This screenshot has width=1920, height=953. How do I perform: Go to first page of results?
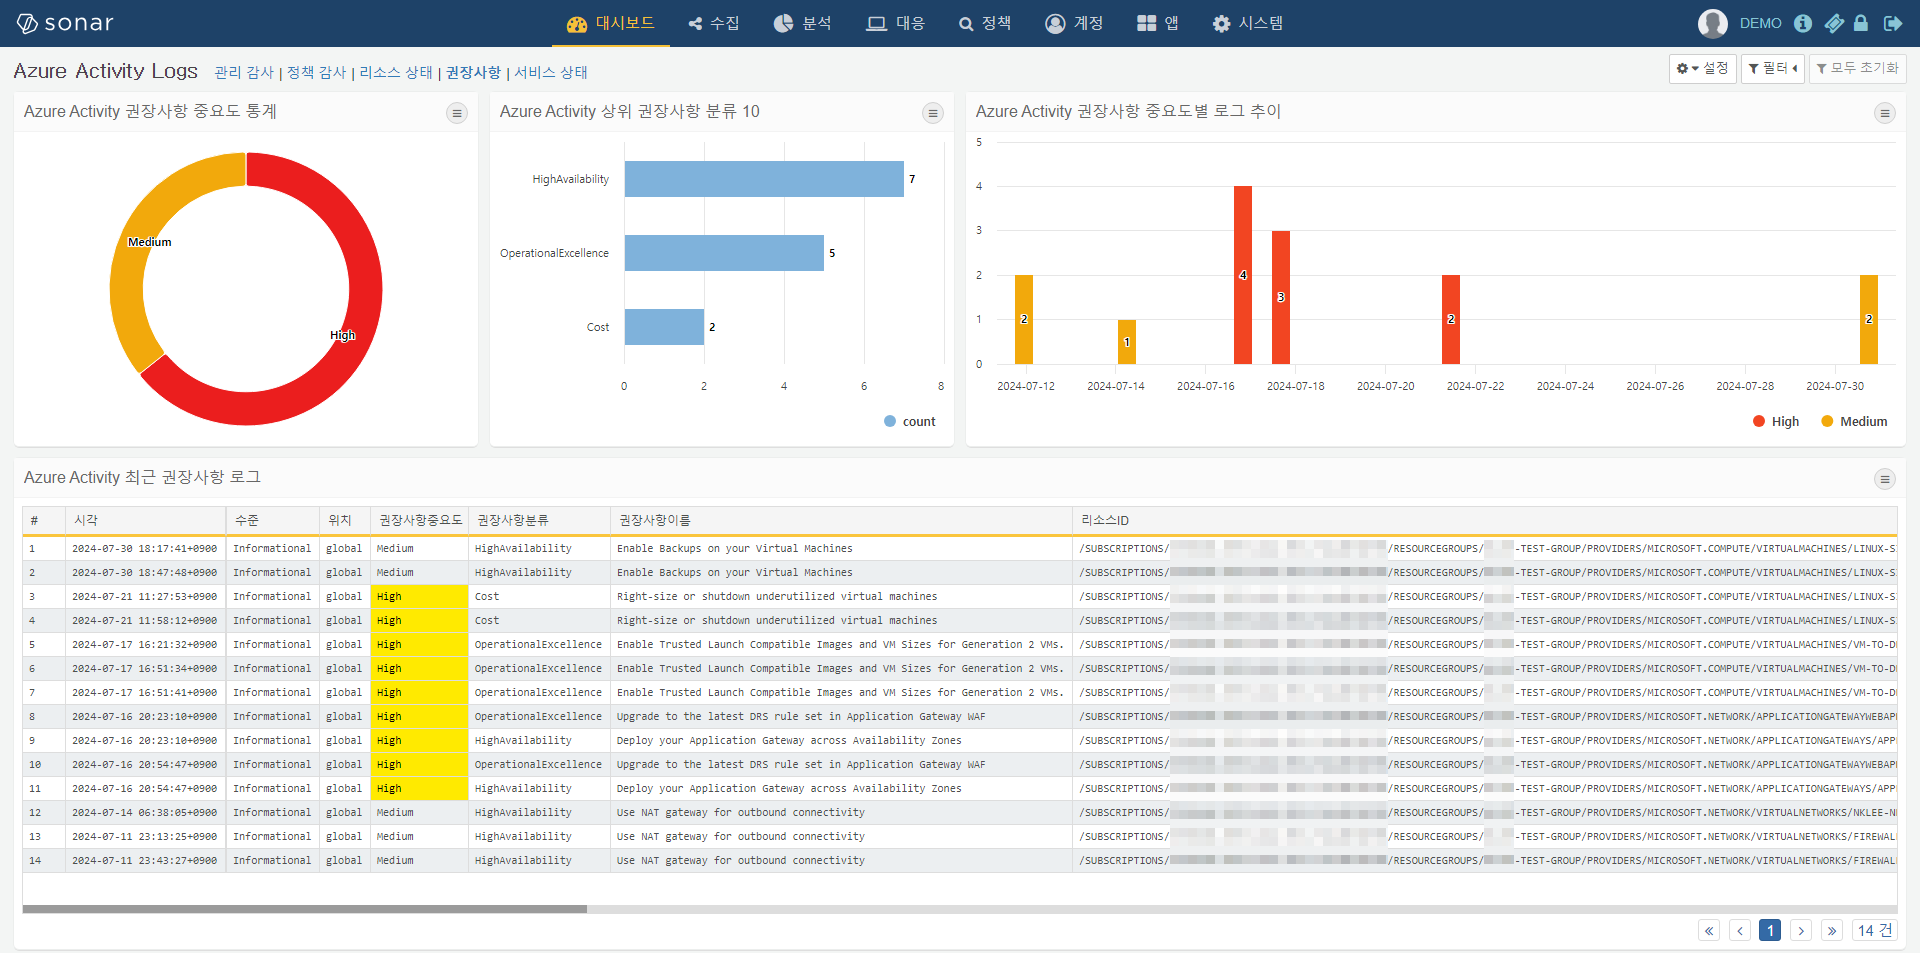pos(1709,931)
